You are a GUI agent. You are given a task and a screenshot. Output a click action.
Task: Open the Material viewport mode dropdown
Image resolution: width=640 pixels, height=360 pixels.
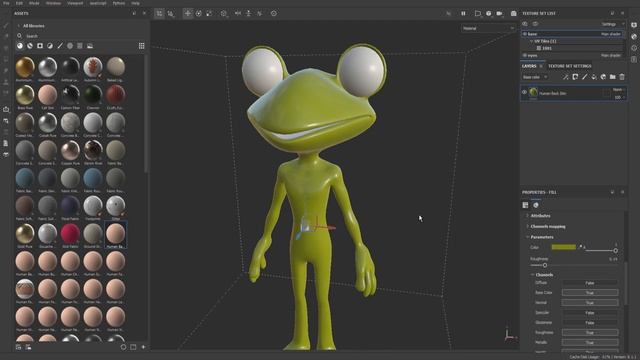488,28
